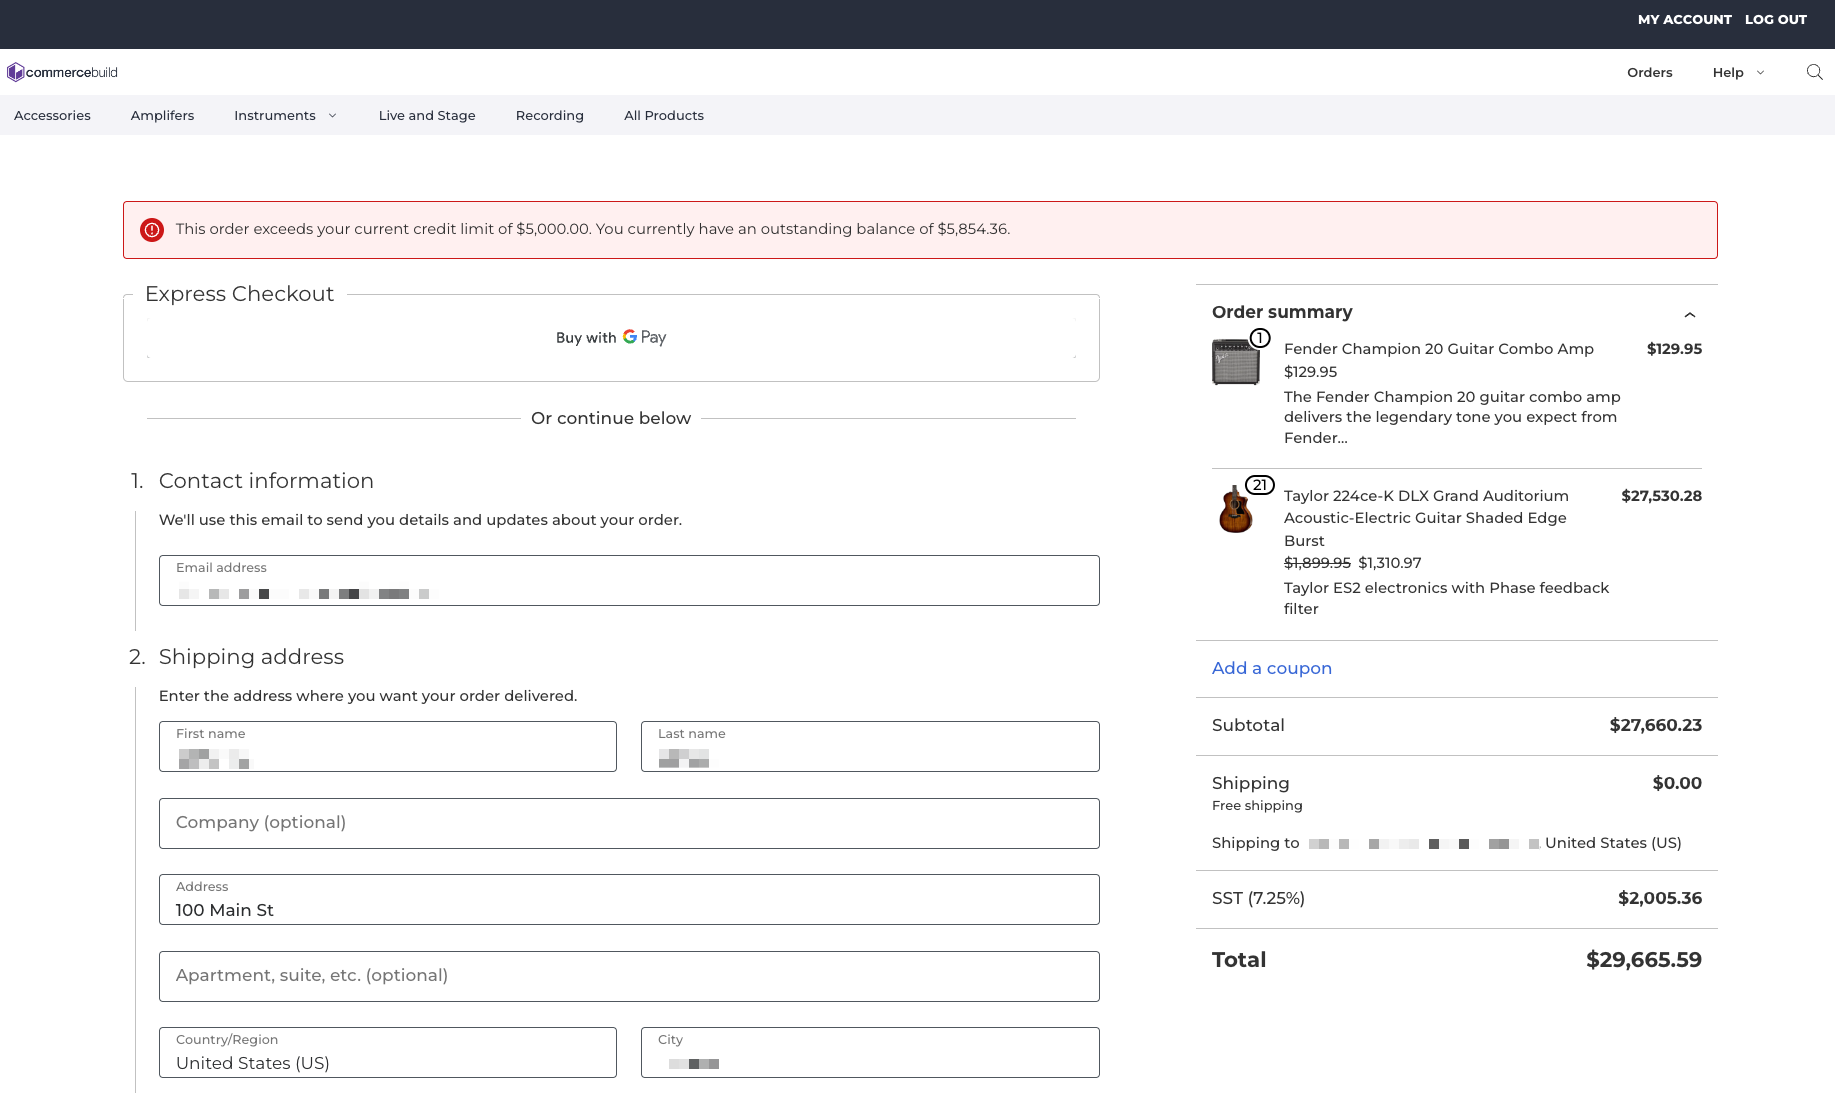
Task: Click the commercebuild logo
Action: point(63,72)
